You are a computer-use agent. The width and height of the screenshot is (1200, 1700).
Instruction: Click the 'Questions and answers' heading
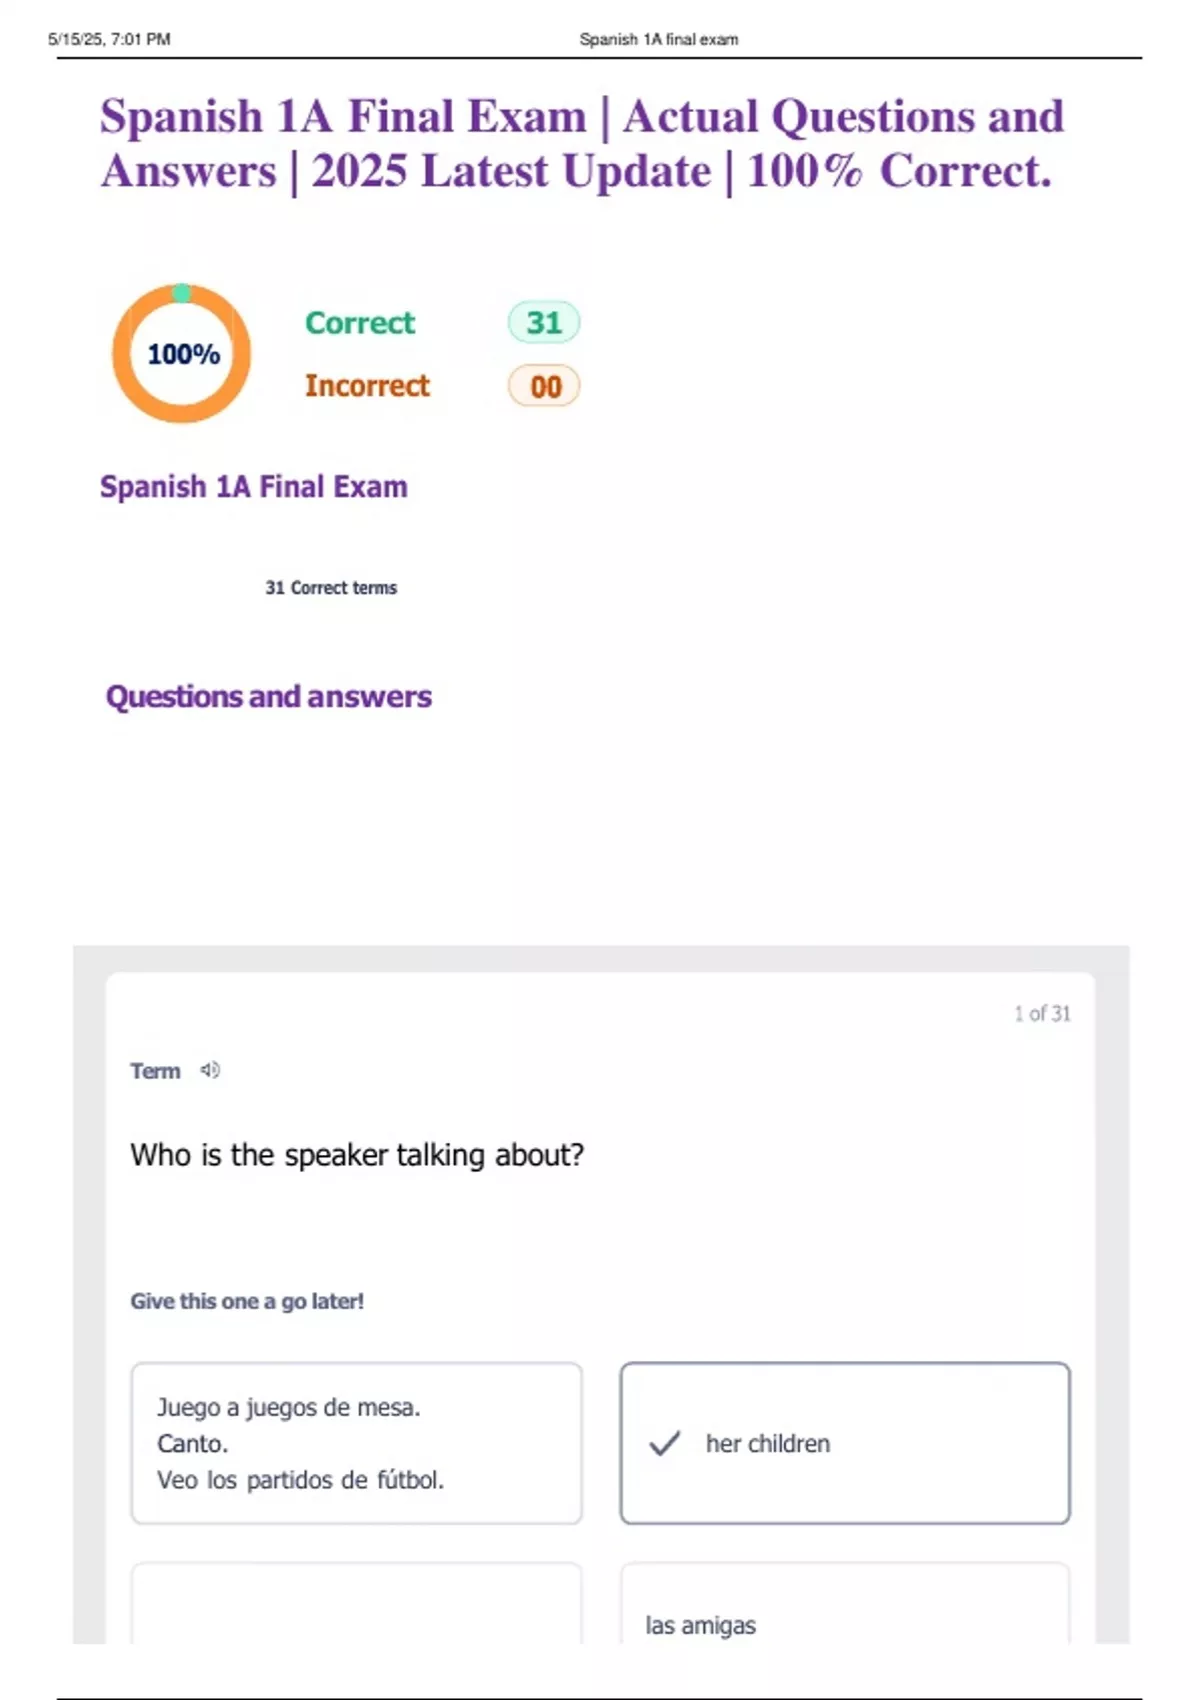click(269, 696)
